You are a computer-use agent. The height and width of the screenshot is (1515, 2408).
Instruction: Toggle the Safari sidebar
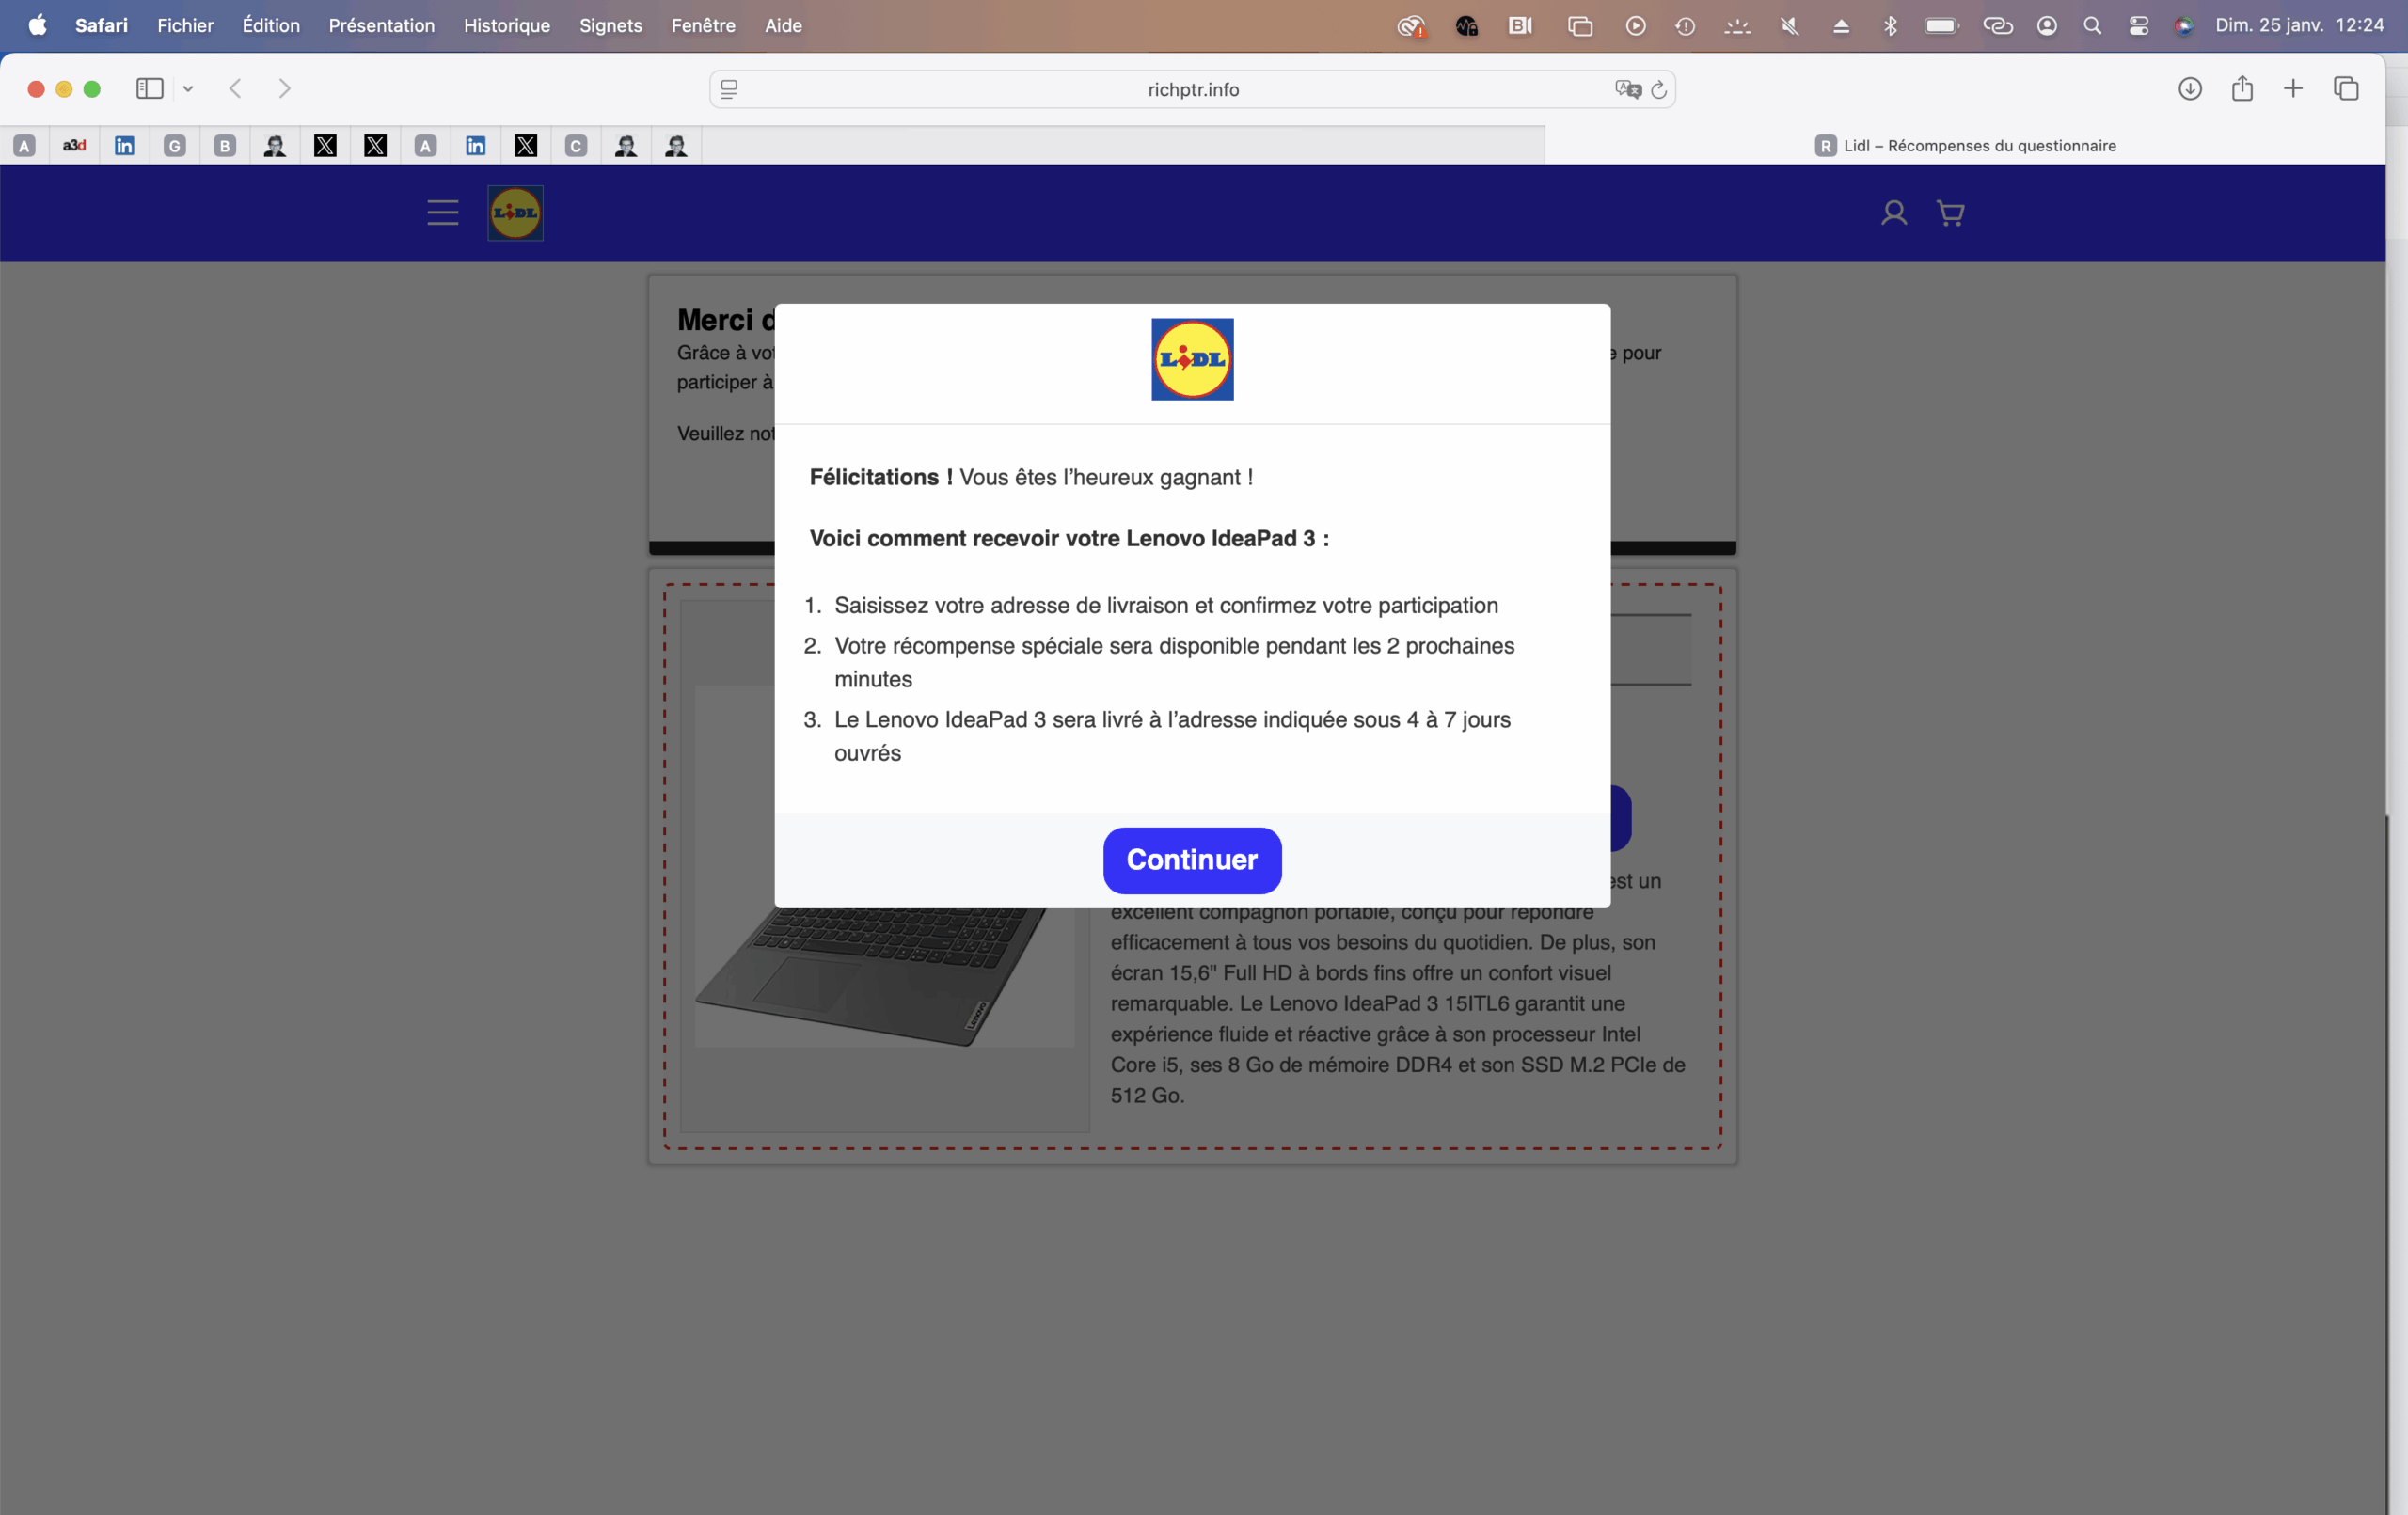click(x=150, y=89)
